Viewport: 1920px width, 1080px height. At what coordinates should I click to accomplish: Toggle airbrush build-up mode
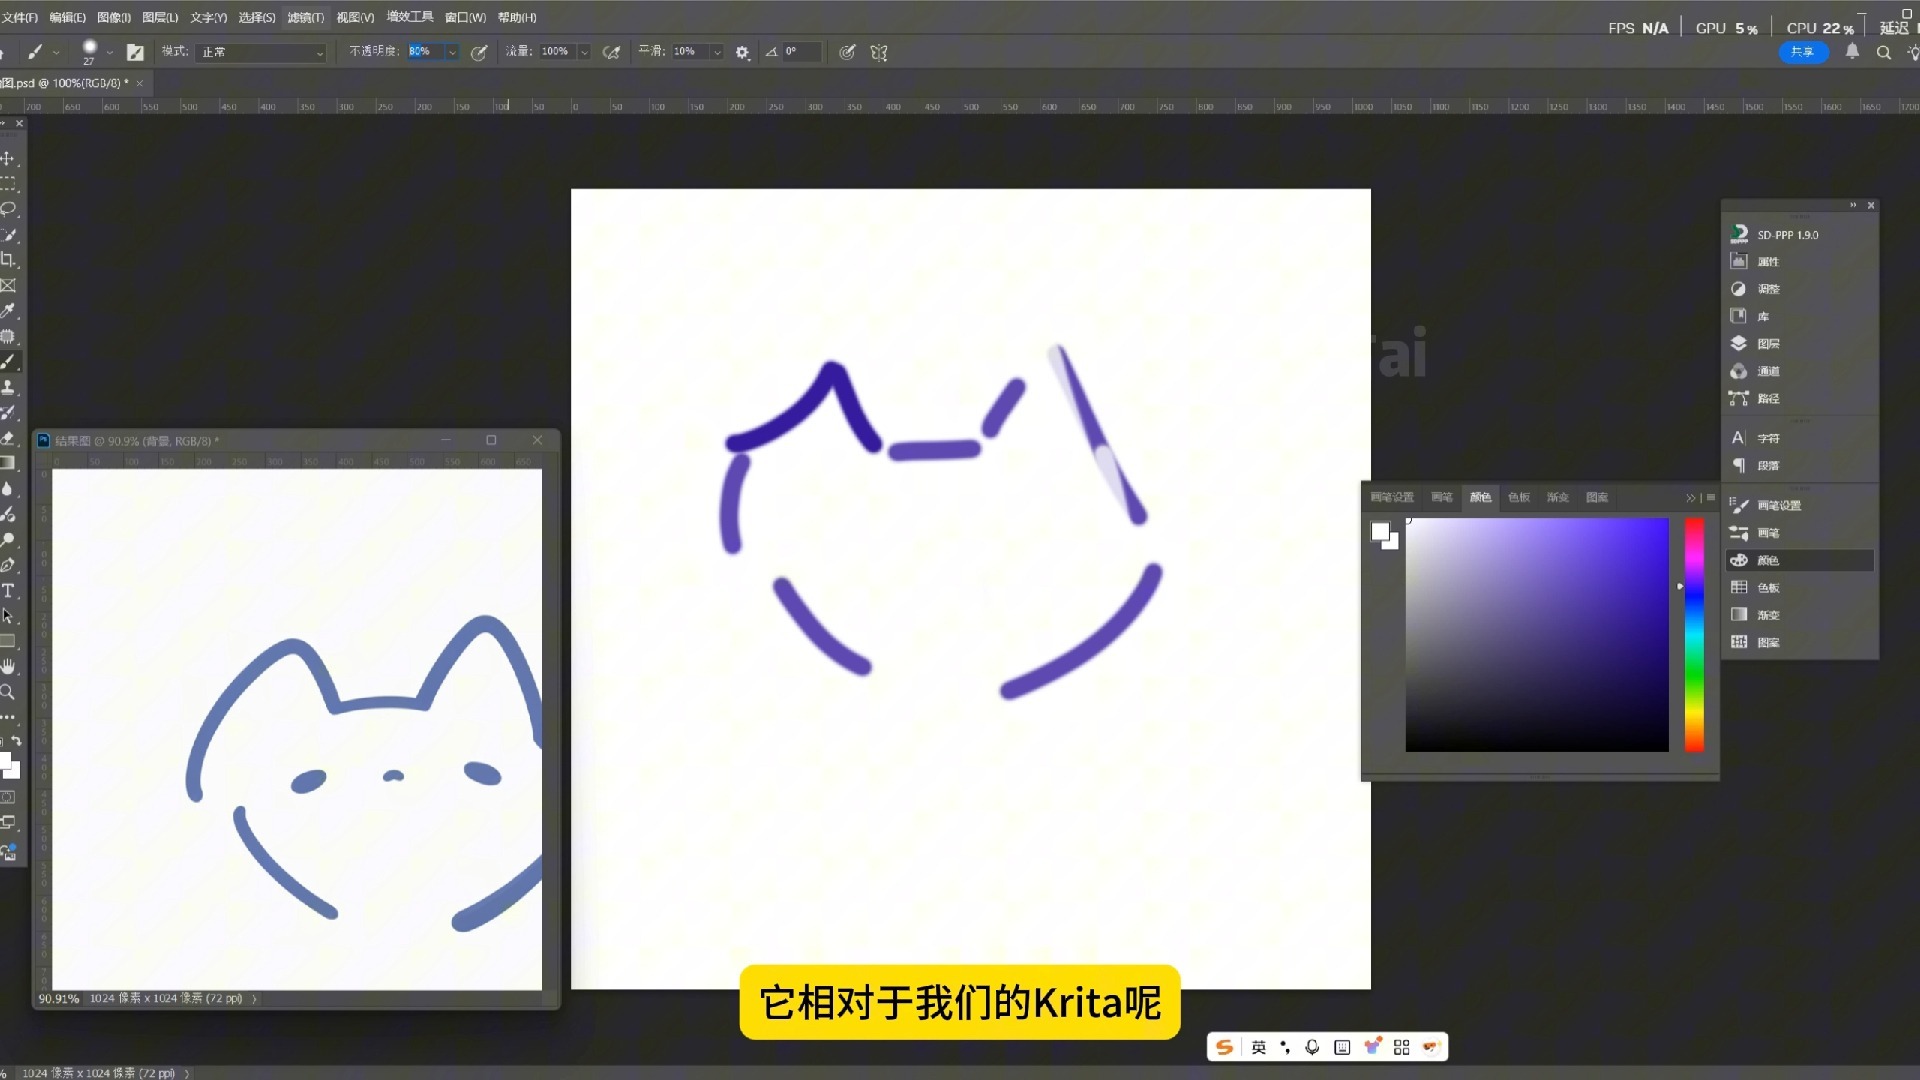[x=611, y=52]
